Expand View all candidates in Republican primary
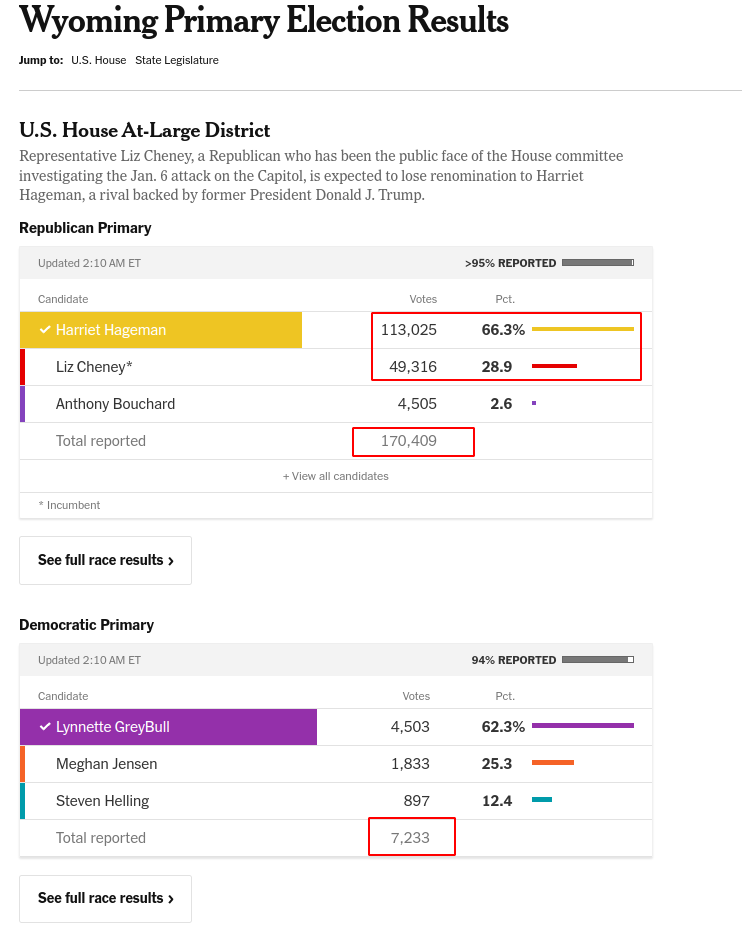Viewport: 742px width, 941px height. click(x=336, y=476)
